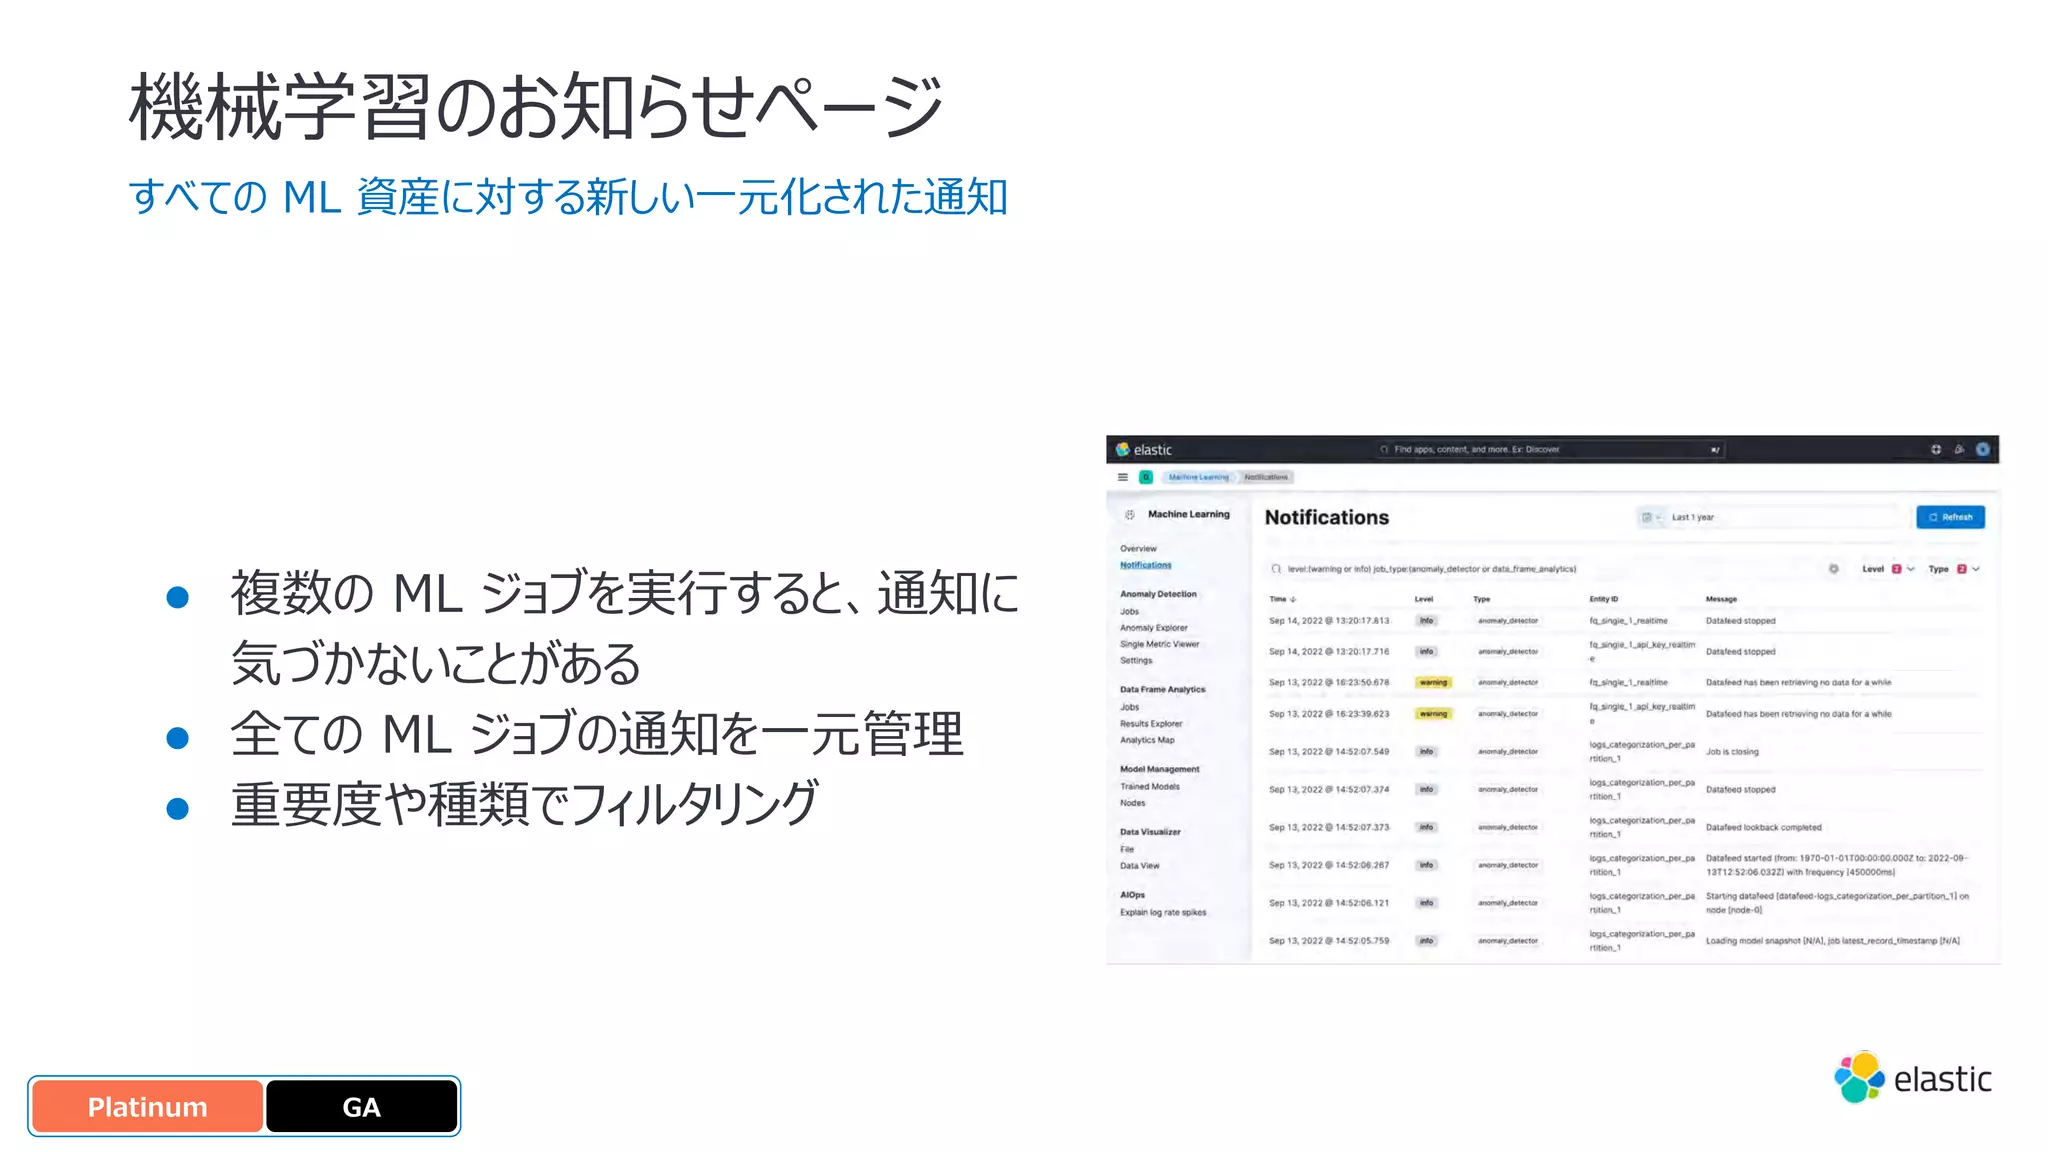Click the search magnifier in the query bar

1276,569
